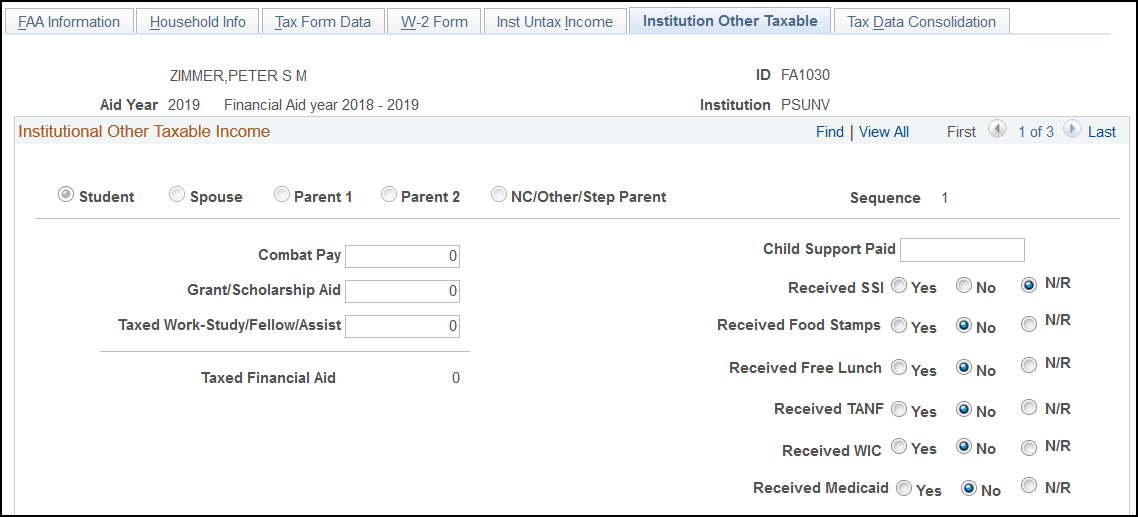Open the FAA Information tab
The image size is (1138, 517).
click(x=69, y=22)
